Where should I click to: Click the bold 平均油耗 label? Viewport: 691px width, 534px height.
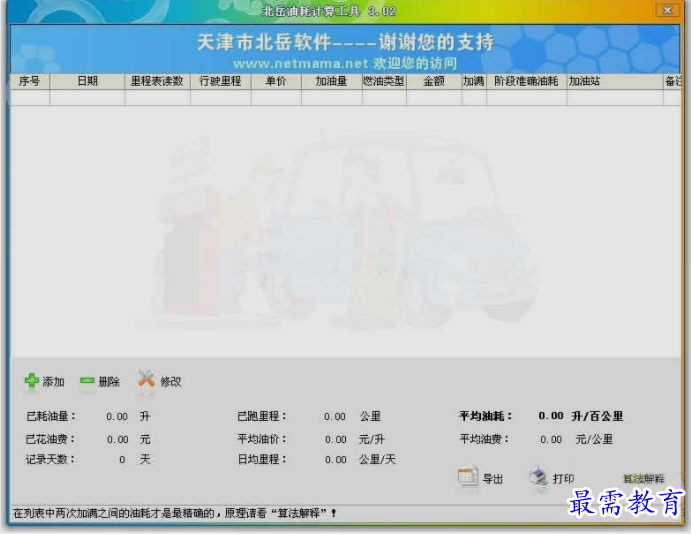(486, 416)
